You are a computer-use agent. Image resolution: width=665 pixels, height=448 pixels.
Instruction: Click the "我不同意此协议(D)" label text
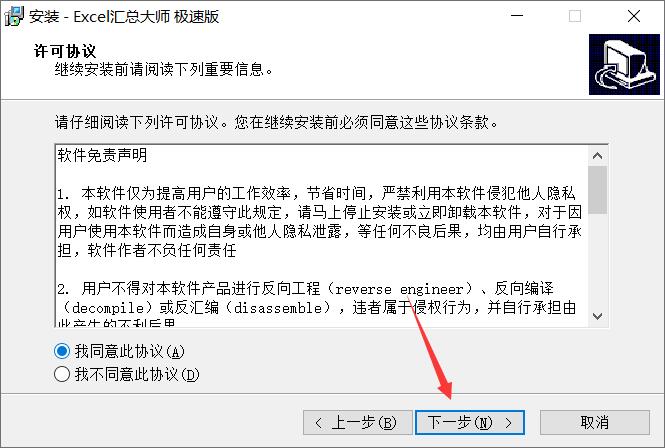pos(137,374)
